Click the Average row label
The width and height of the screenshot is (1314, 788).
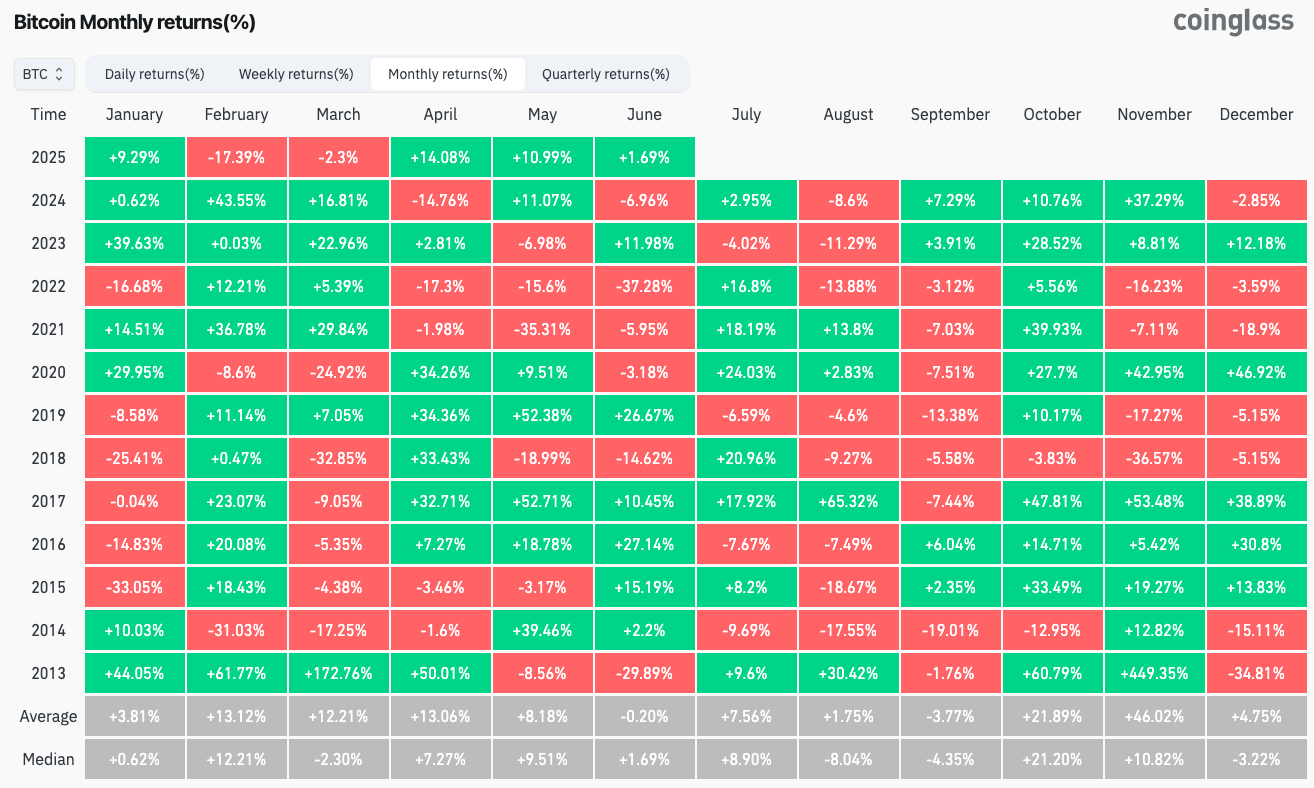pos(48,716)
